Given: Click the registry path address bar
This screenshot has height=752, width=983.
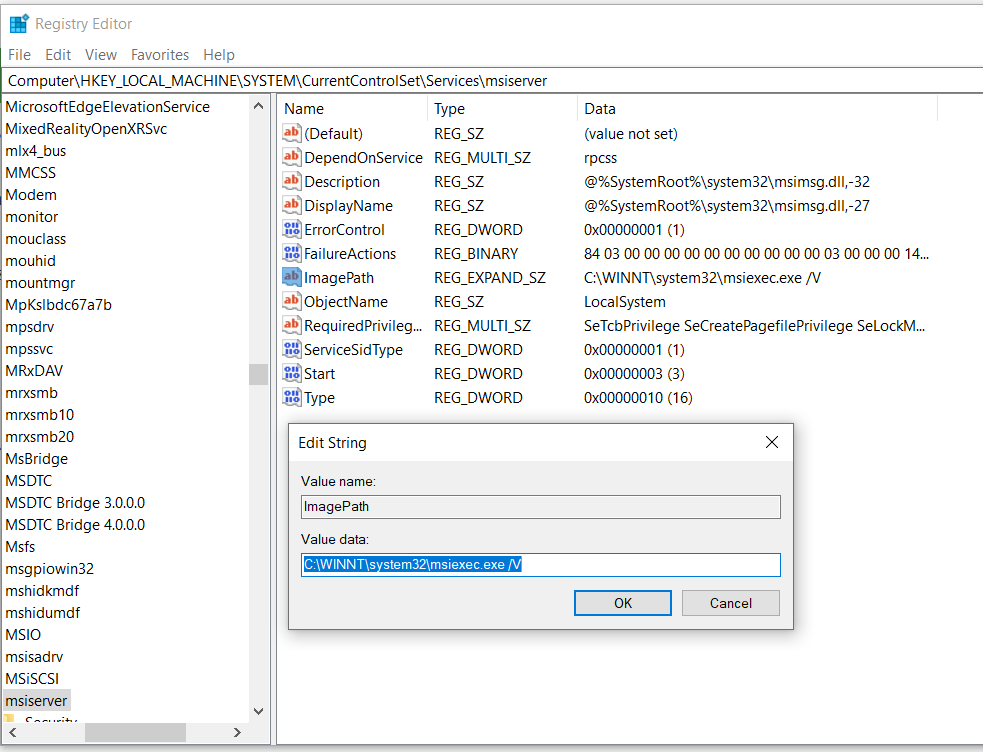Looking at the screenshot, I should click(493, 81).
